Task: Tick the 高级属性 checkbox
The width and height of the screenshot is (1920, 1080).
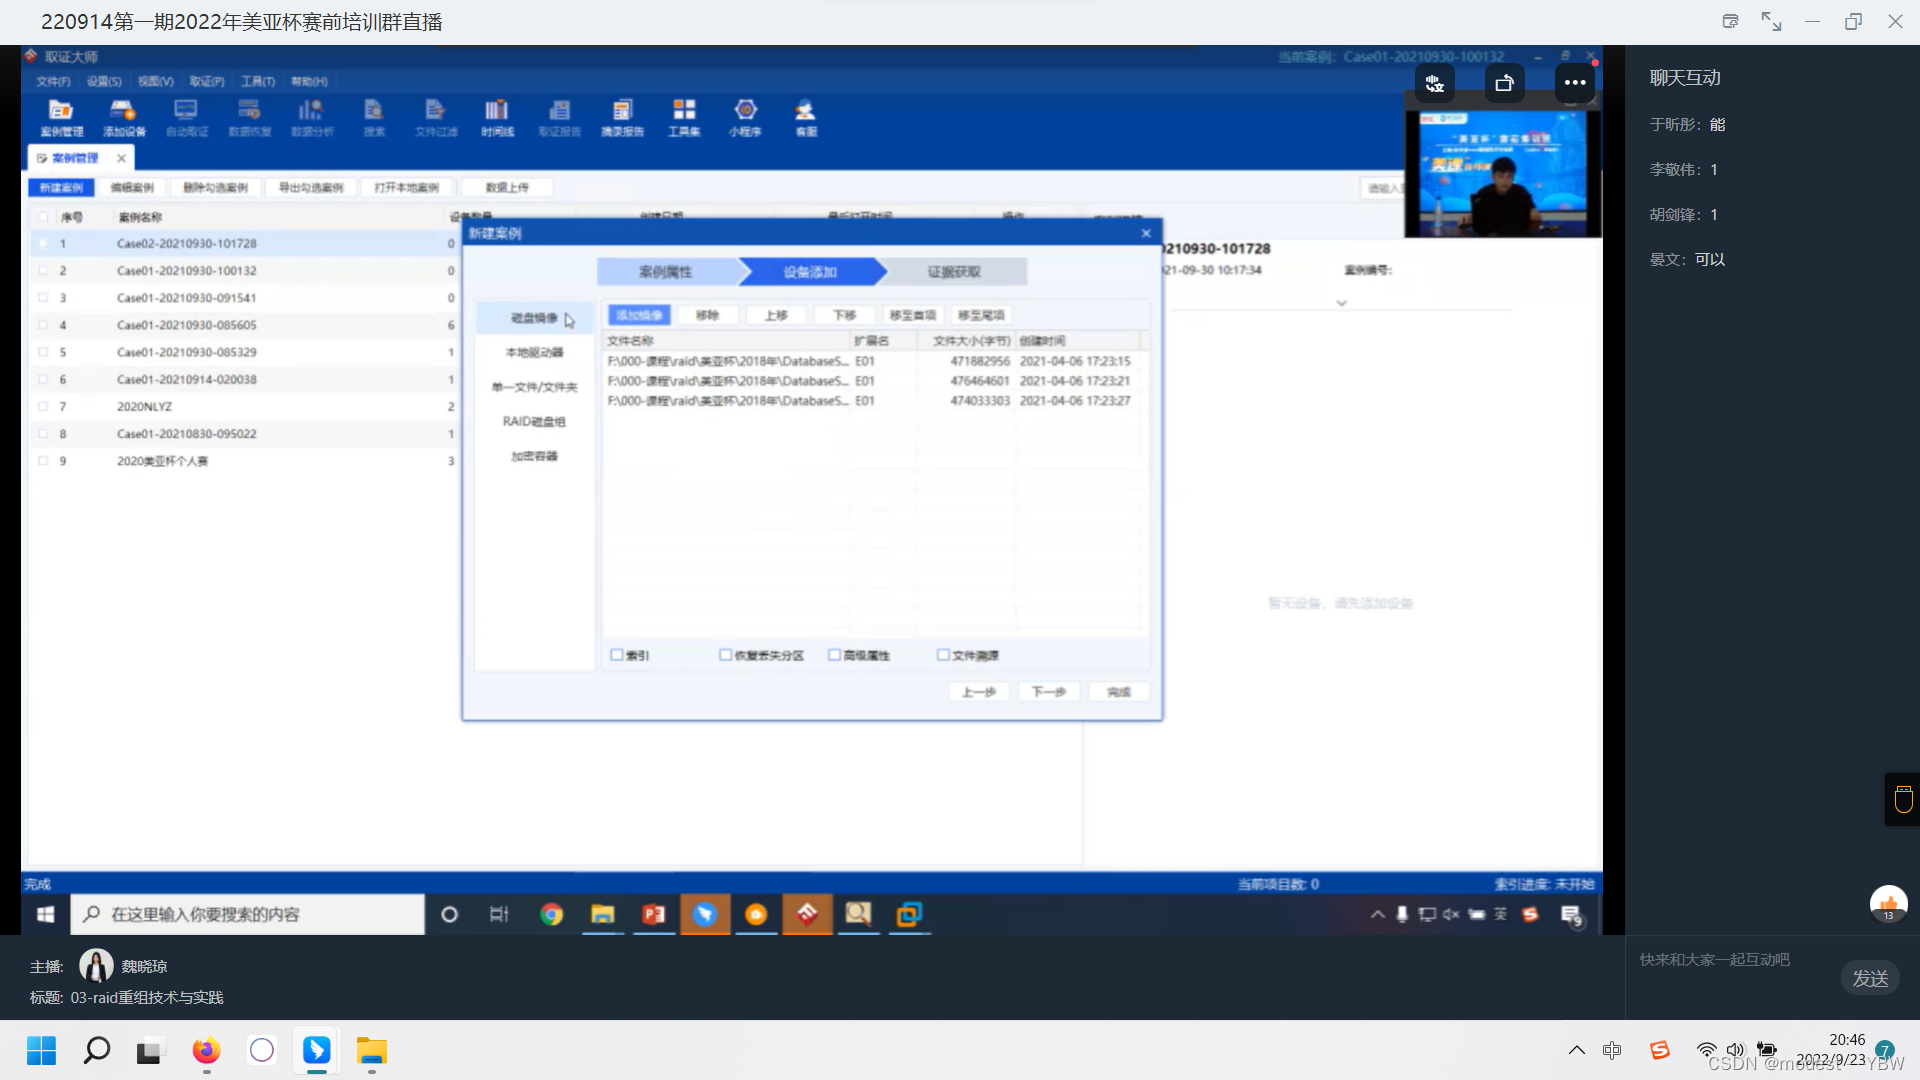Action: (x=835, y=655)
